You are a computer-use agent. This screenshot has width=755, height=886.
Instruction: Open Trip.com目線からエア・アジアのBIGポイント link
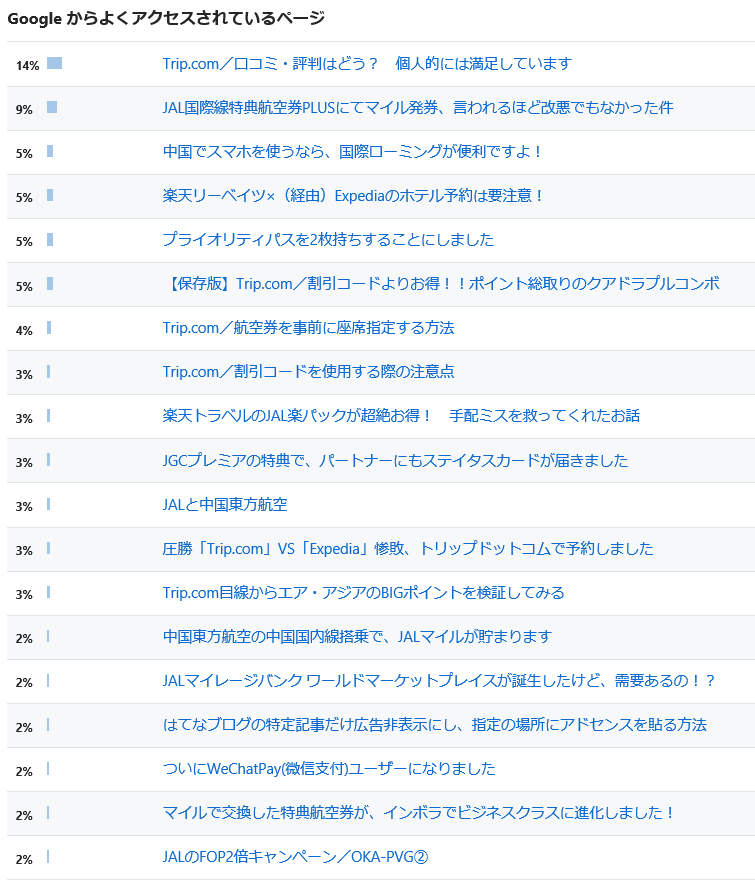pyautogui.click(x=363, y=593)
